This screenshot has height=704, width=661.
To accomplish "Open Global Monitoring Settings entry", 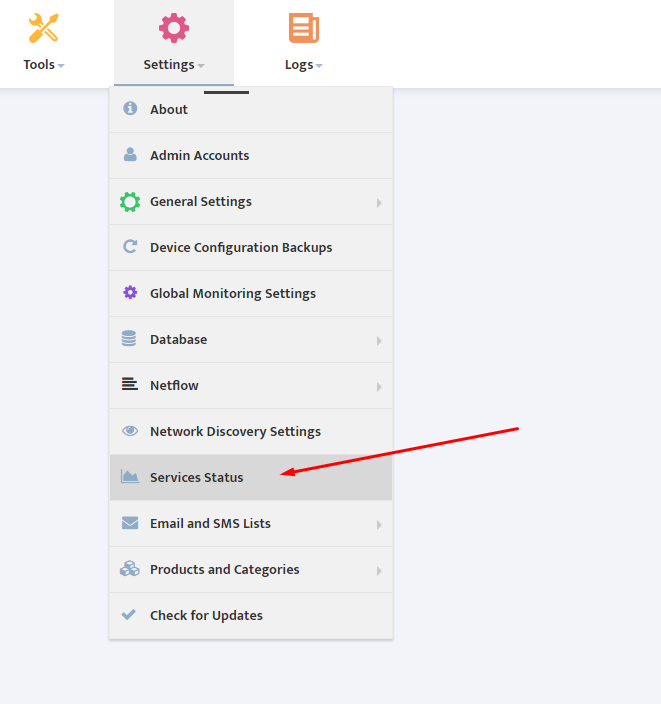I will coord(251,293).
